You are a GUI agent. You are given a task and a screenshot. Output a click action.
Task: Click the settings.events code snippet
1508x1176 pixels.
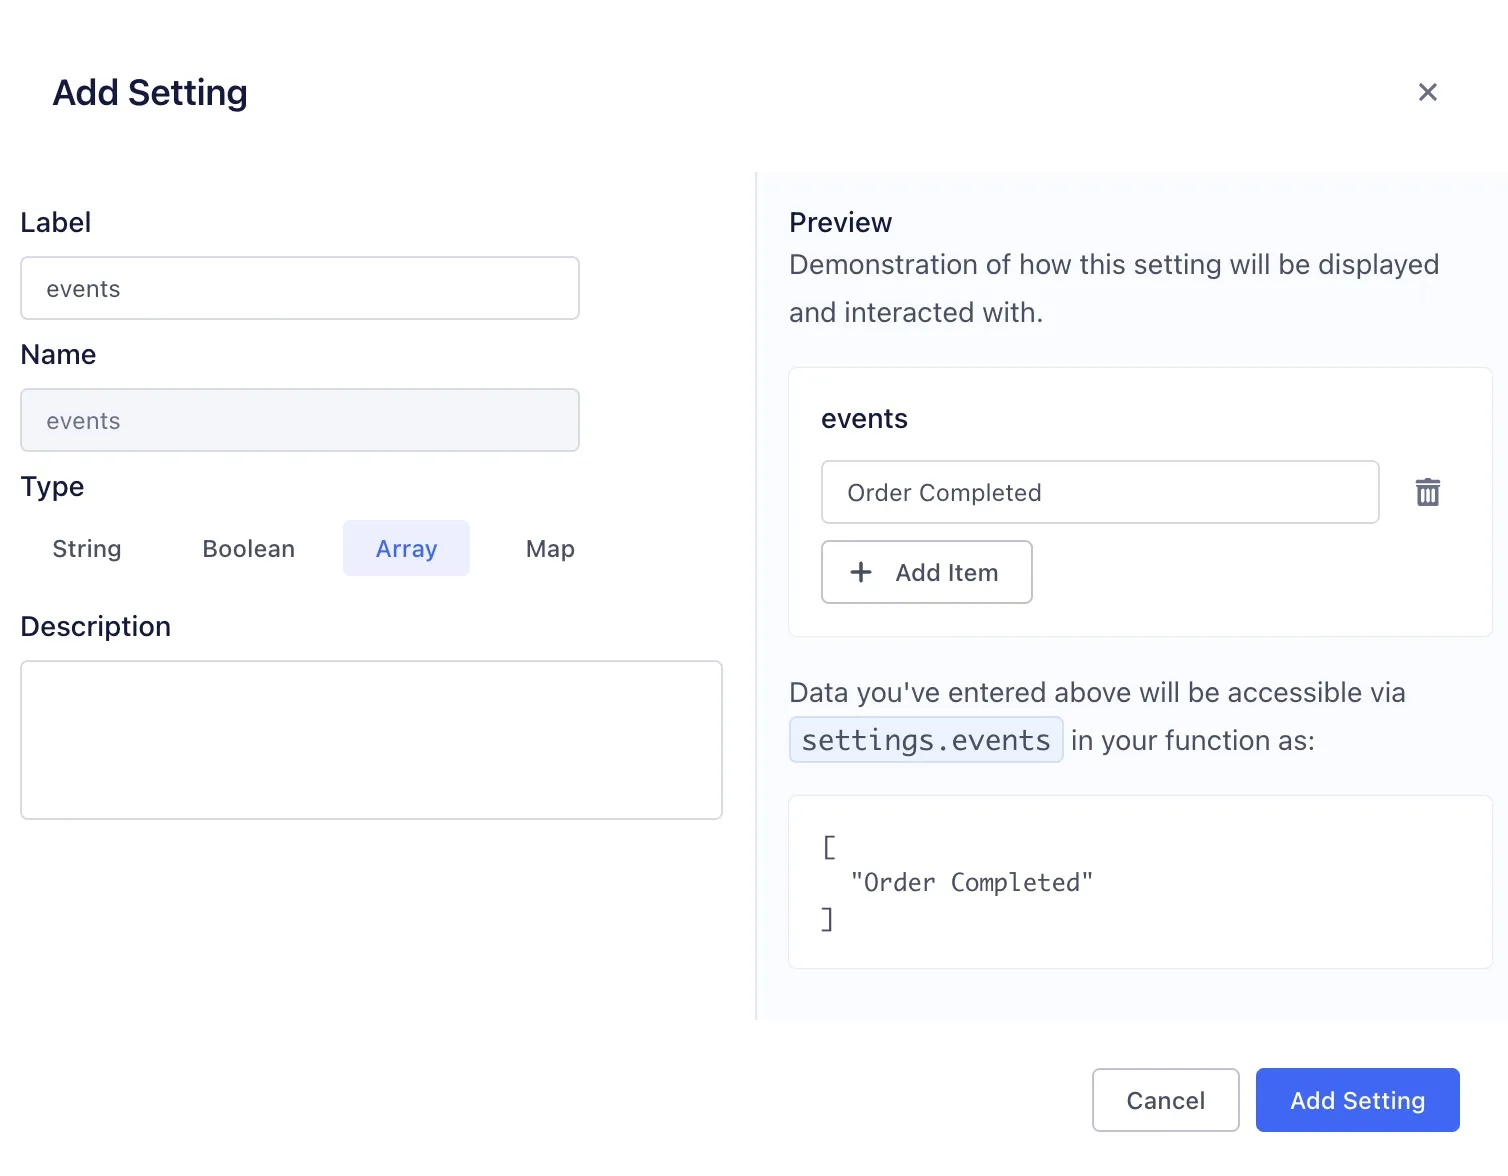(926, 740)
